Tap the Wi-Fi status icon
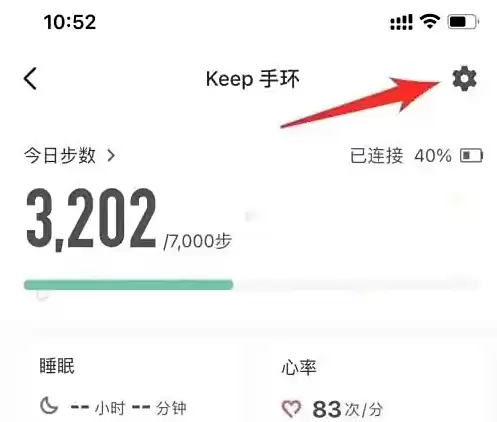 (430, 22)
